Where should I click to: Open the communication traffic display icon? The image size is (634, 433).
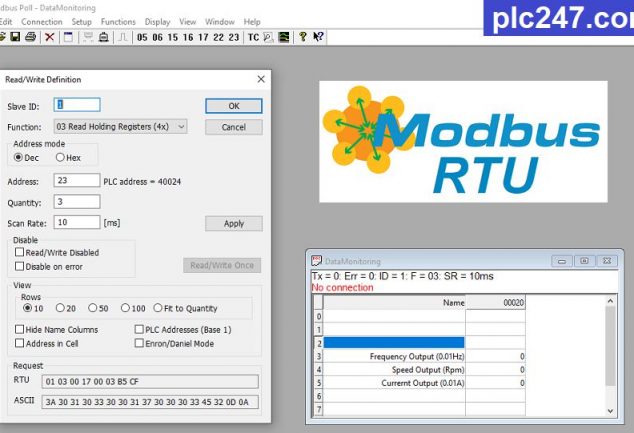[x=268, y=38]
